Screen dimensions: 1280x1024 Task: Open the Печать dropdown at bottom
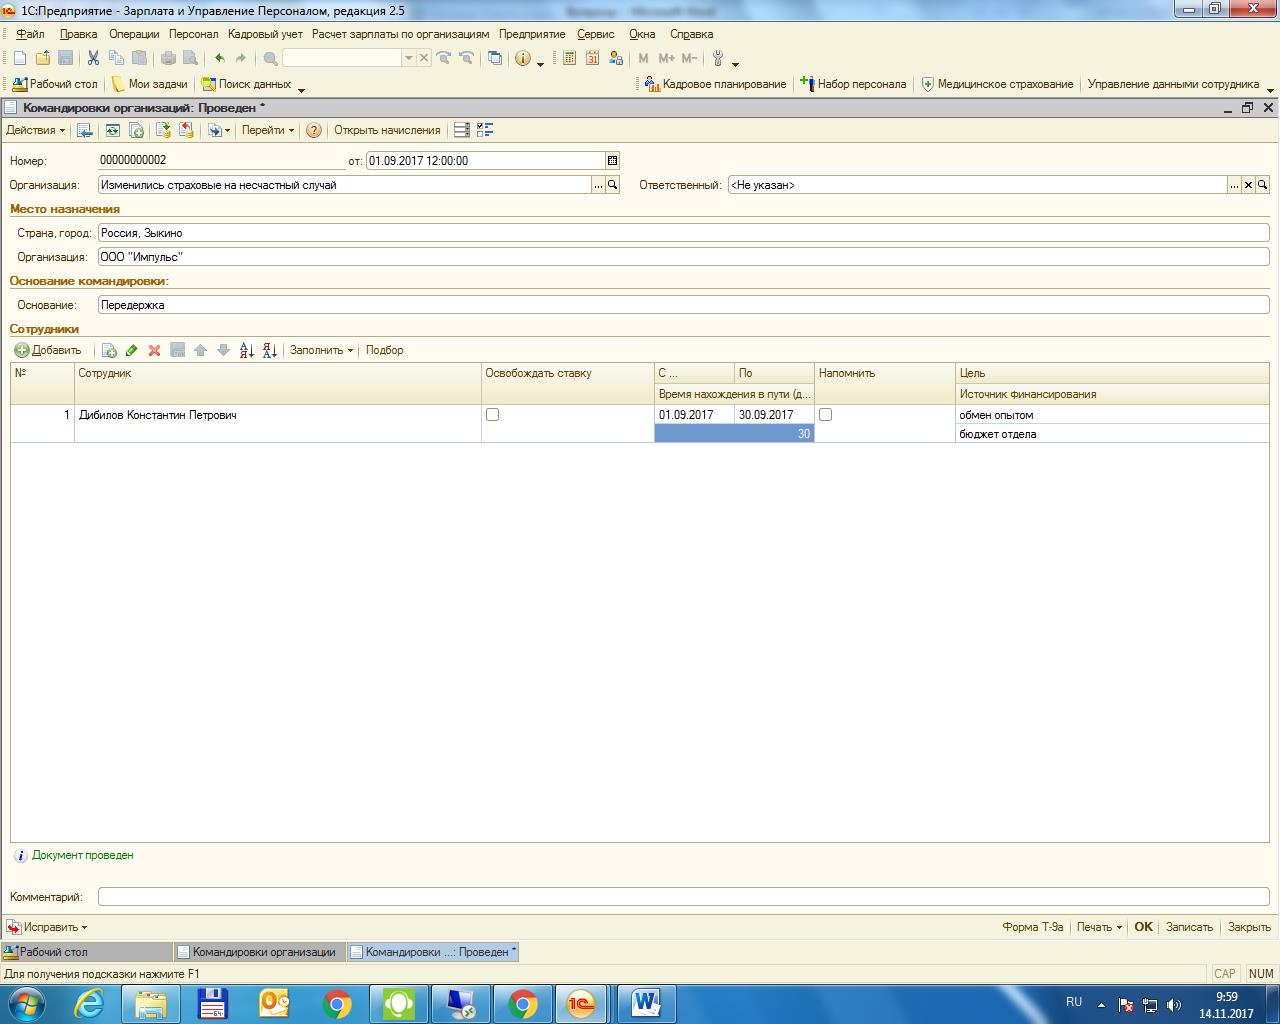pos(1099,927)
